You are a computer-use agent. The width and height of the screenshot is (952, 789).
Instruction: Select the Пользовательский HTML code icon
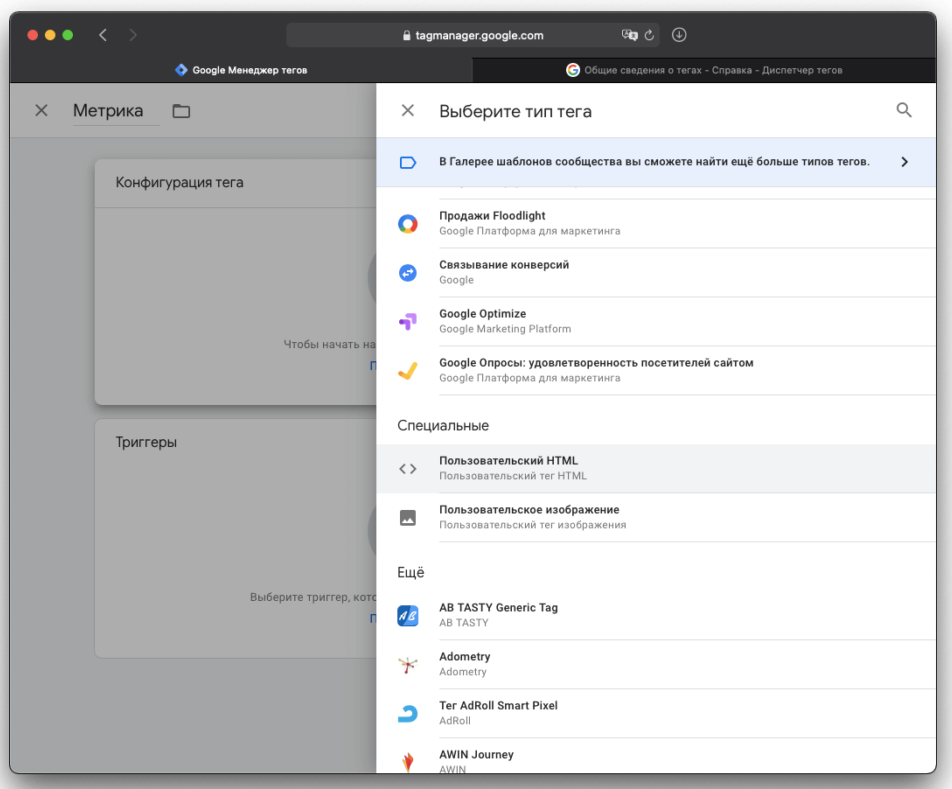(x=408, y=468)
